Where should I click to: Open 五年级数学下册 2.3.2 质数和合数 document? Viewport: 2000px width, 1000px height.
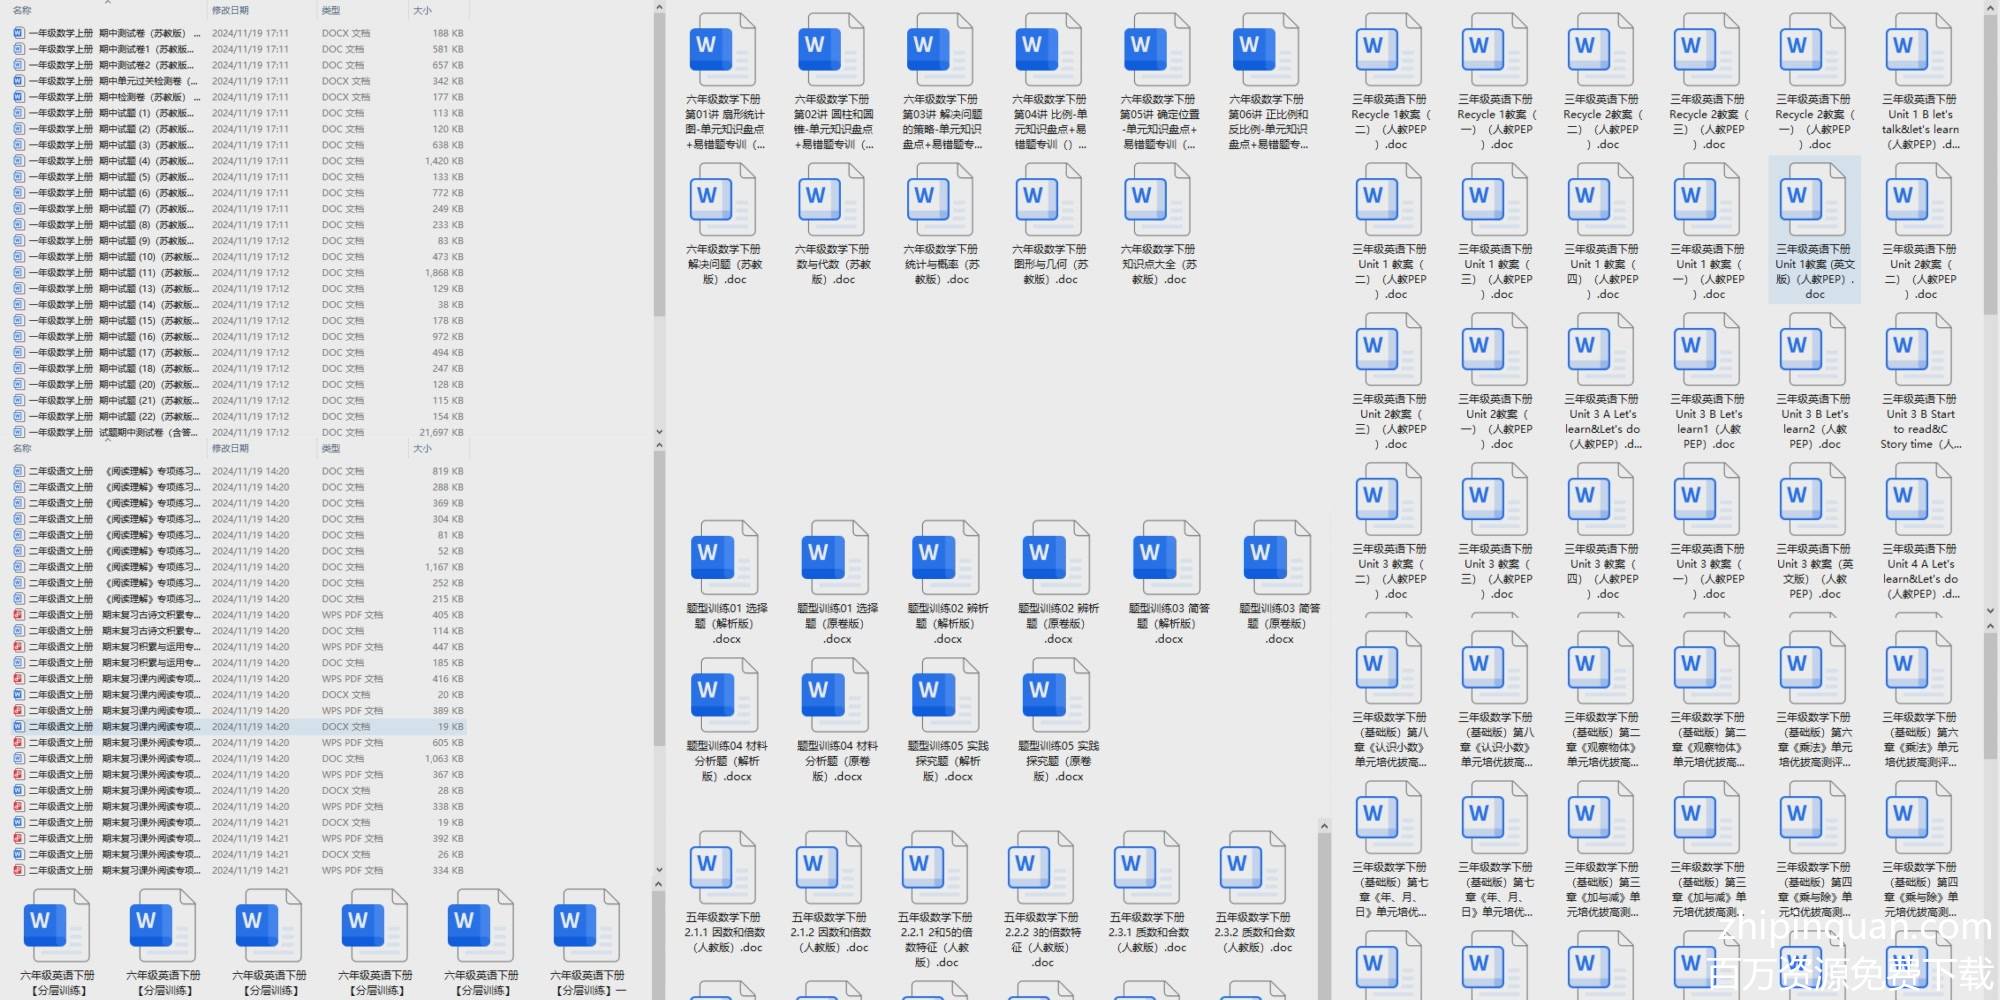[x=1254, y=868]
